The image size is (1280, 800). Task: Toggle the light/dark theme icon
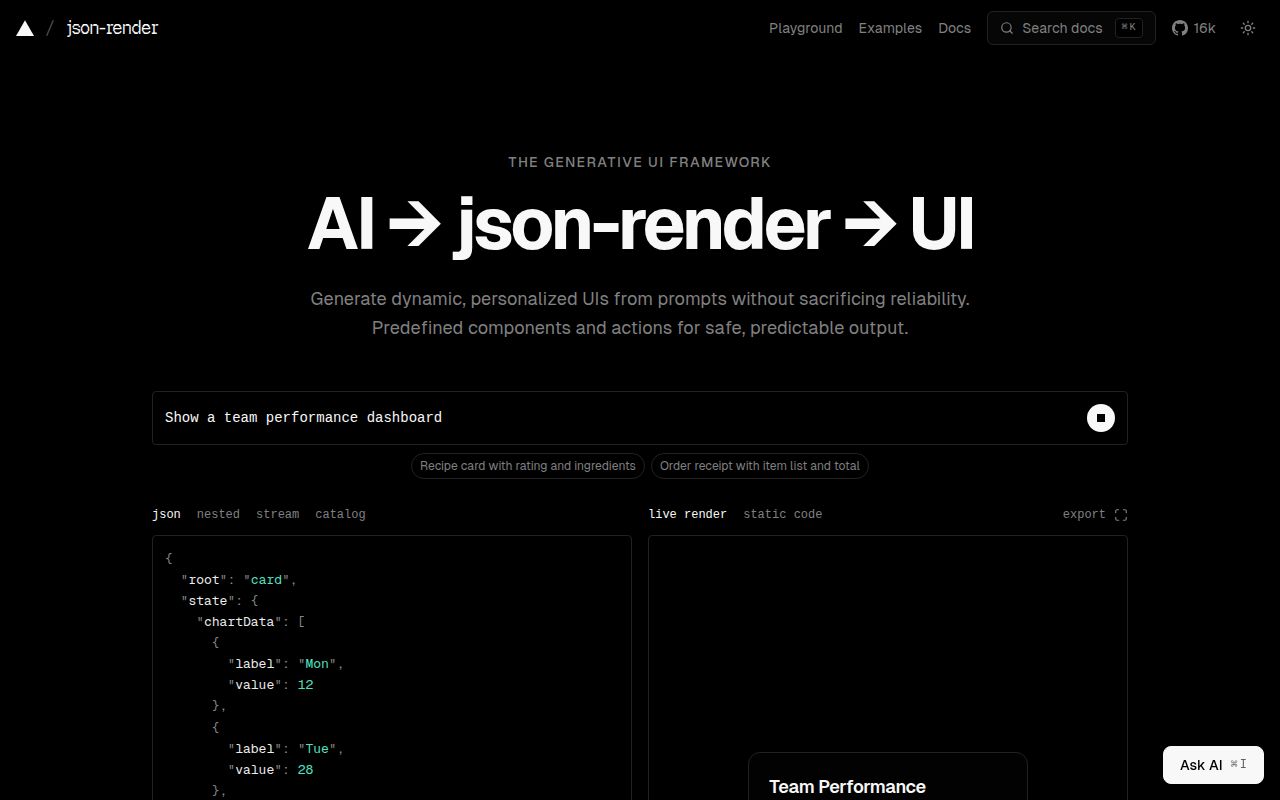click(x=1248, y=28)
